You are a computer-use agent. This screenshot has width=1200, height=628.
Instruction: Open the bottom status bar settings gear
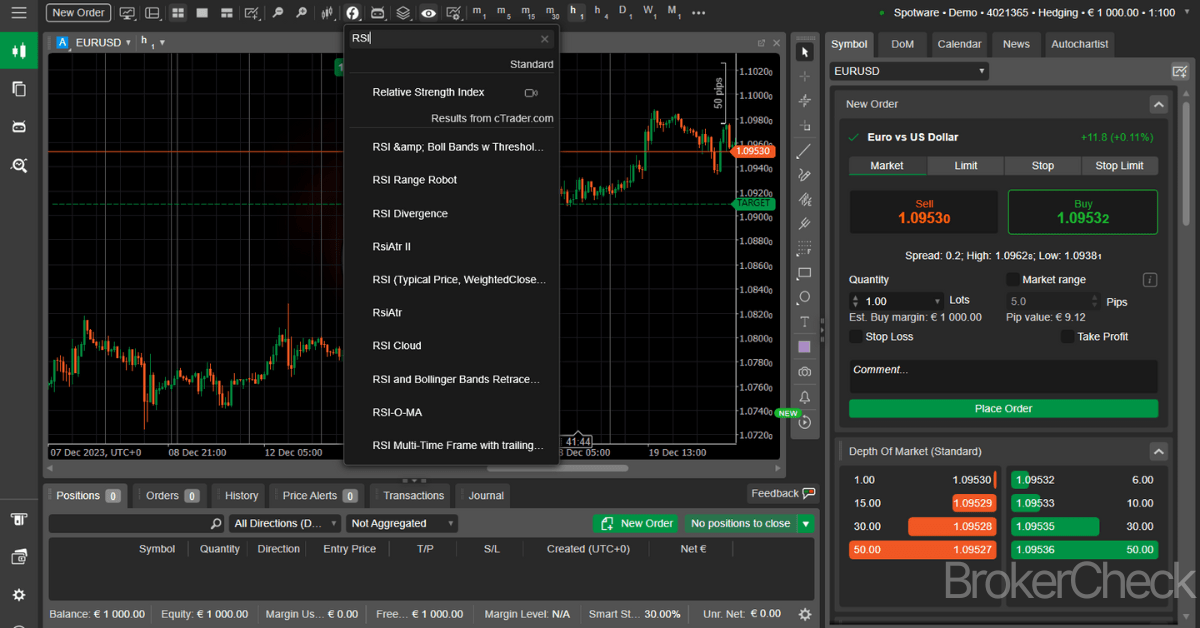click(x=805, y=614)
